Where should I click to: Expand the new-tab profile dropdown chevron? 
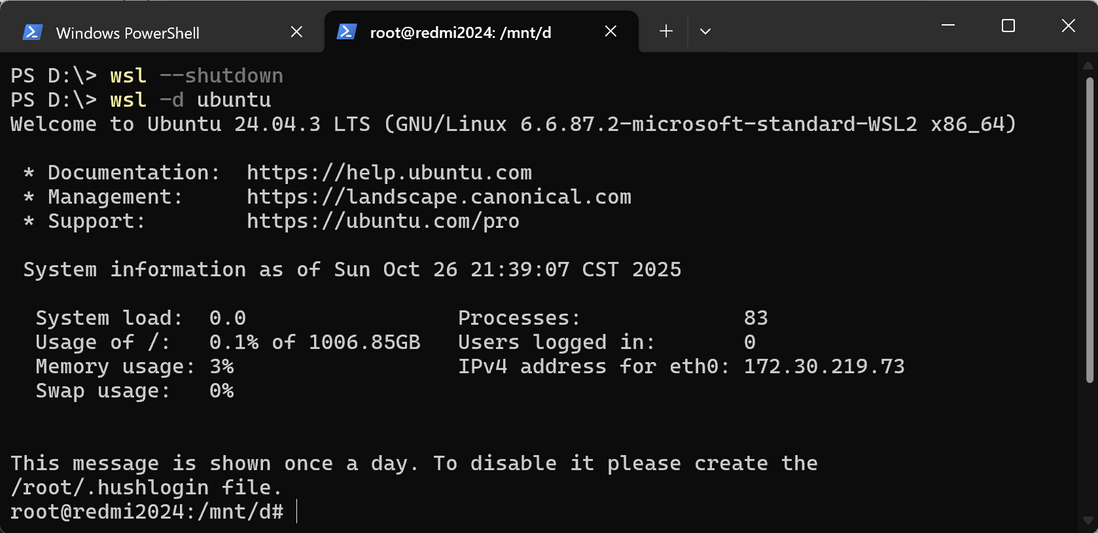coord(705,32)
